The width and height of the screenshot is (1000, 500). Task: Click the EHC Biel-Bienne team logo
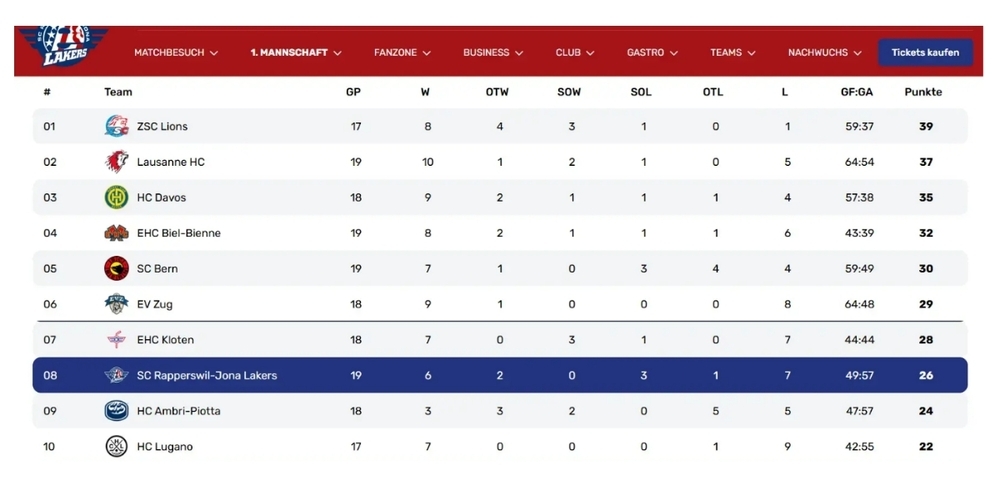tap(117, 233)
